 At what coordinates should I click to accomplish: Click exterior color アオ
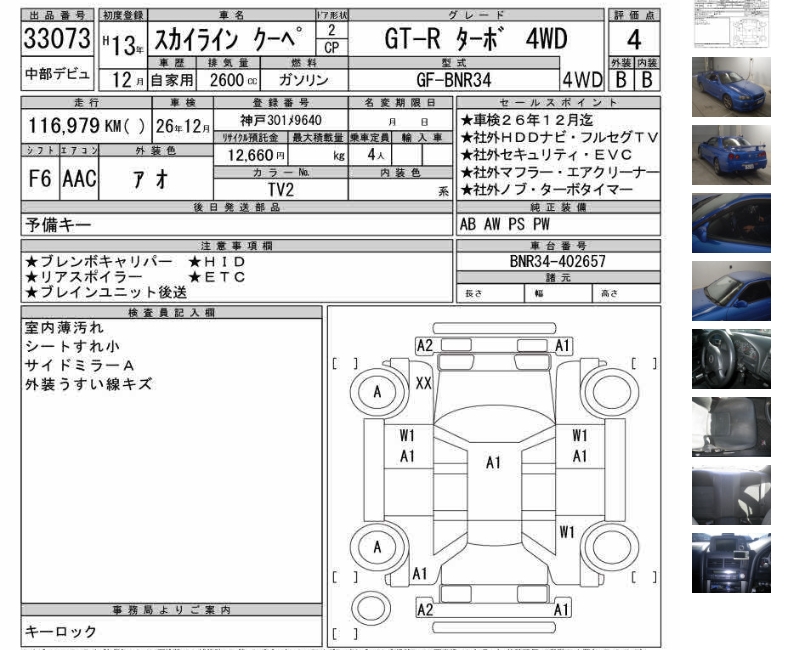coord(151,179)
